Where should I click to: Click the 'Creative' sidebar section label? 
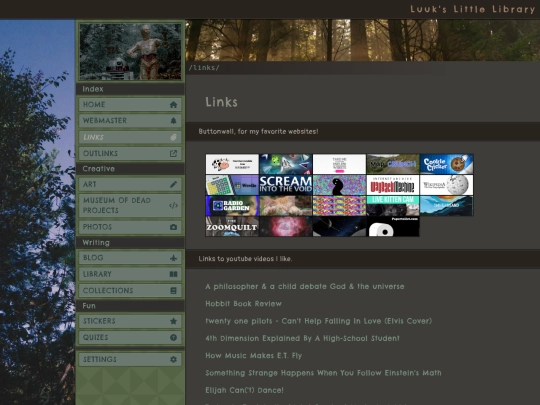[98, 169]
